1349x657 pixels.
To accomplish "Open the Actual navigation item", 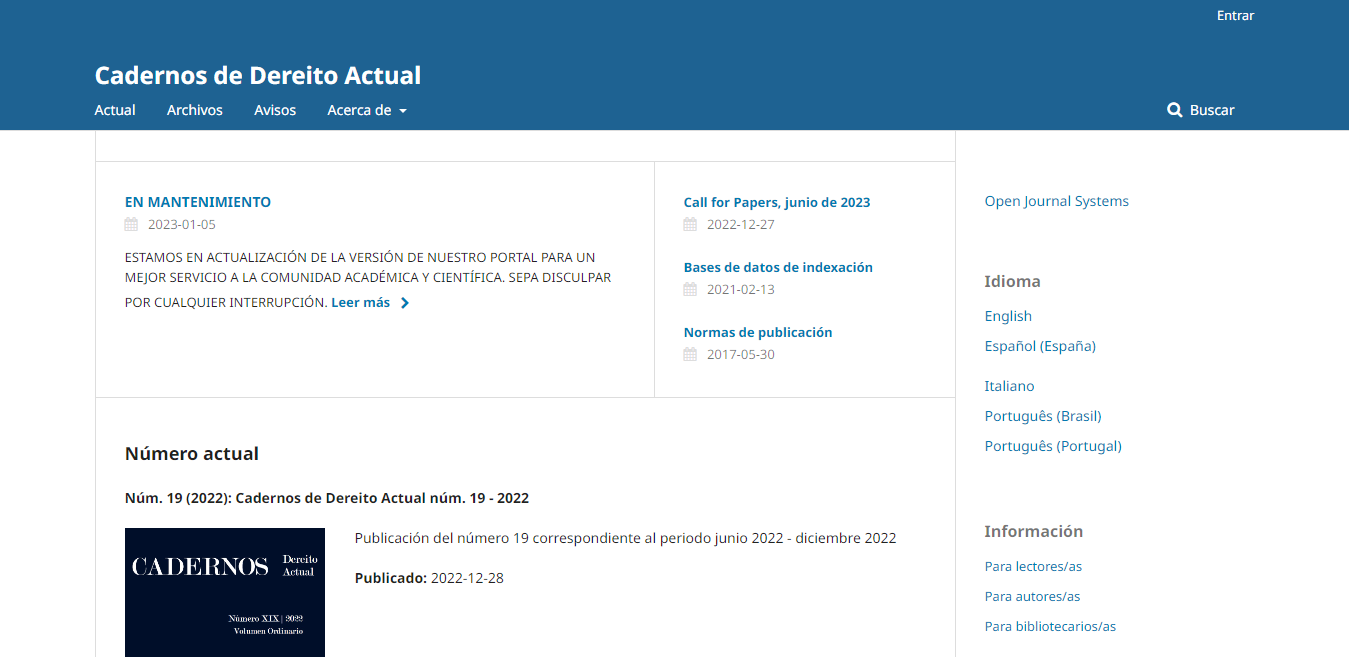I will click(x=115, y=110).
